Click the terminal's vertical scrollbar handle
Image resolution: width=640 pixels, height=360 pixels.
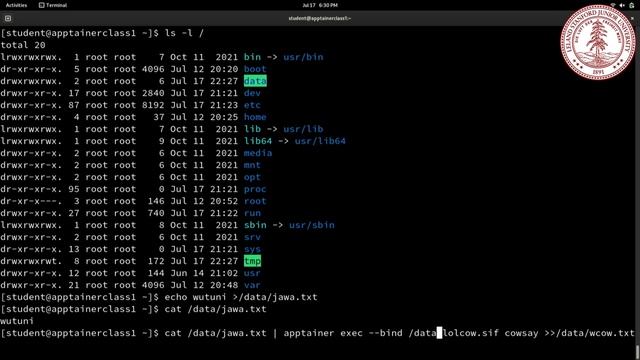click(638, 352)
